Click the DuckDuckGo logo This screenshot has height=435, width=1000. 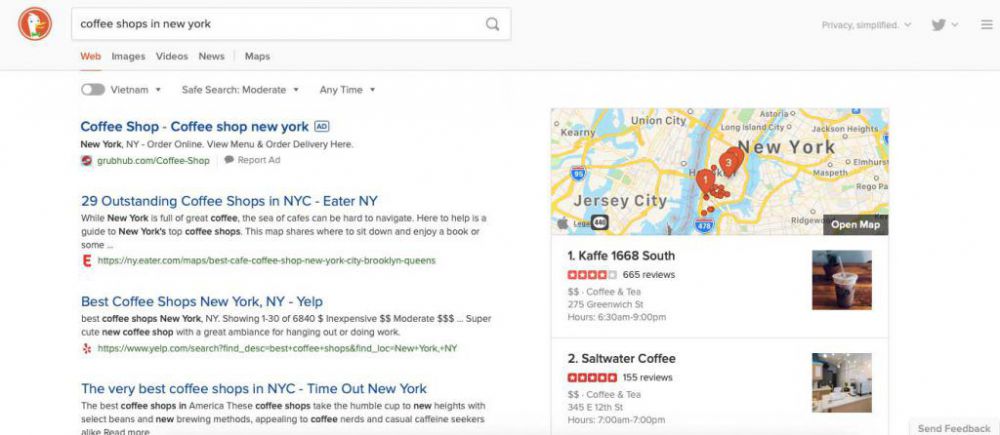(34, 25)
